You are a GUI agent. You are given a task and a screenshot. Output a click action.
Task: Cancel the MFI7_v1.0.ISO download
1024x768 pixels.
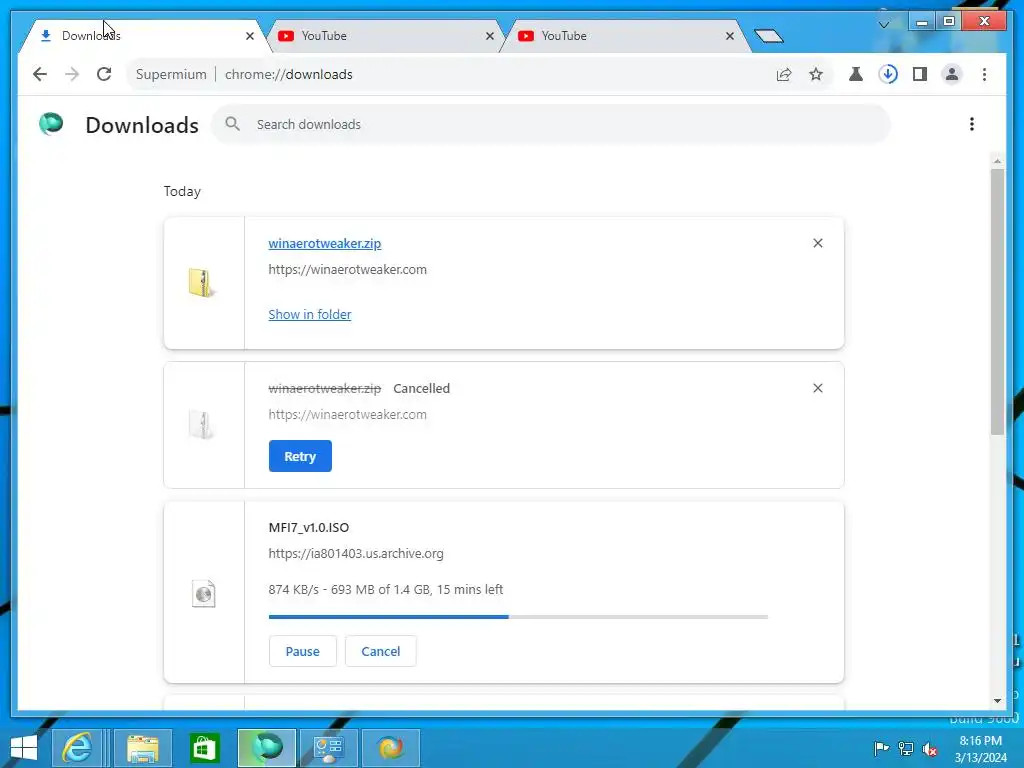coord(381,651)
